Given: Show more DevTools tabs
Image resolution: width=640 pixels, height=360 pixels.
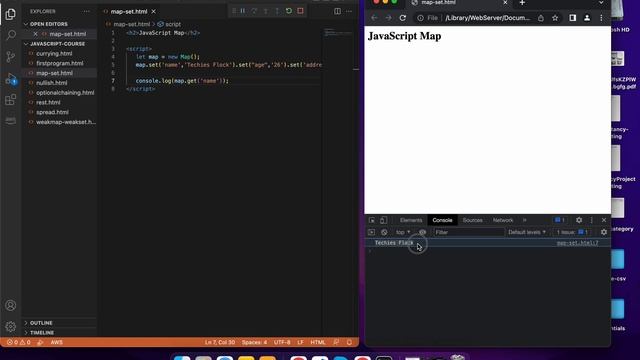Looking at the screenshot, I should click(x=525, y=220).
